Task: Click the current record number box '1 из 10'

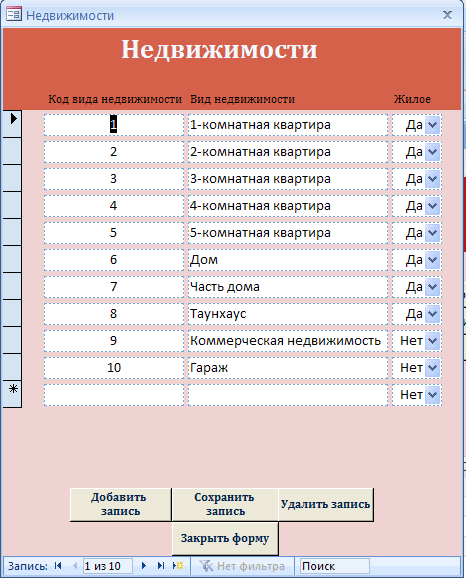Action: (x=107, y=566)
